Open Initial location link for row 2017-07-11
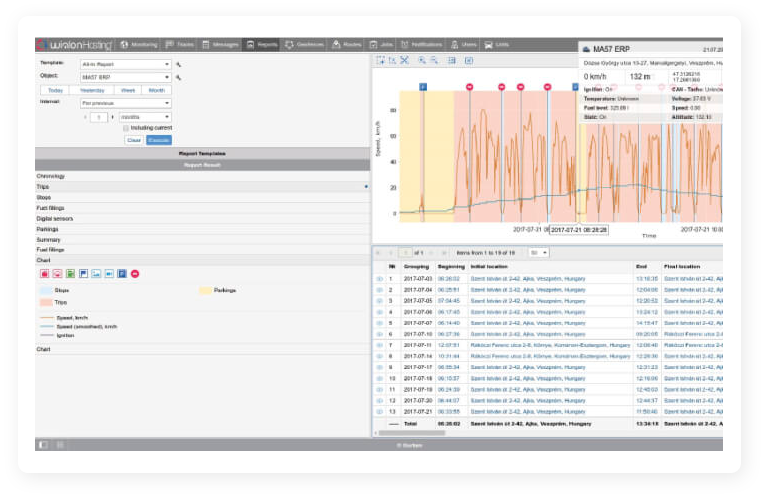772x494 pixels. point(550,346)
